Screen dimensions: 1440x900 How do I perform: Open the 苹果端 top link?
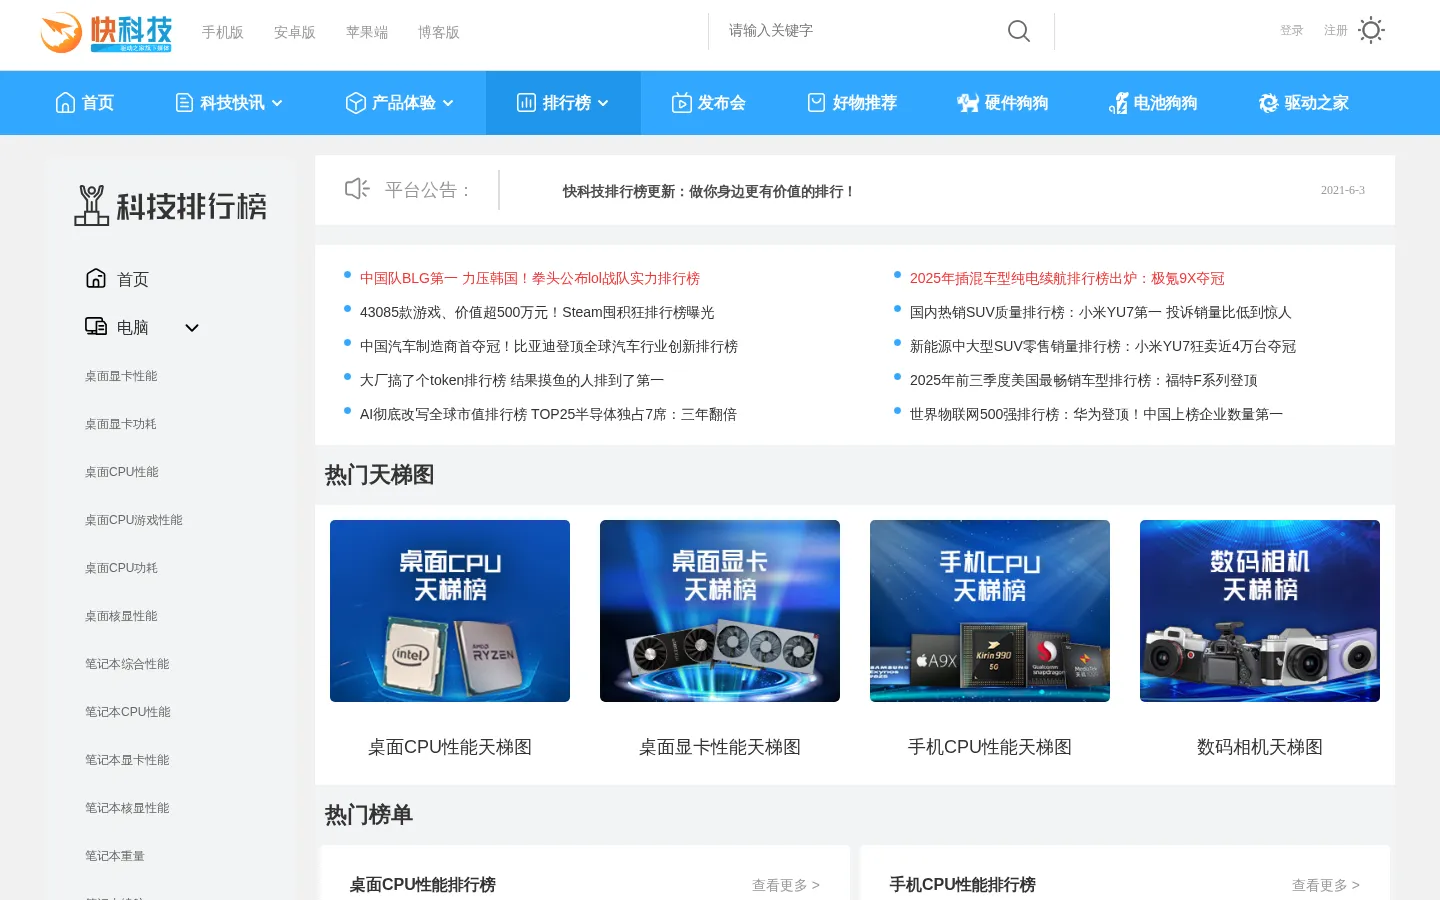point(367,32)
